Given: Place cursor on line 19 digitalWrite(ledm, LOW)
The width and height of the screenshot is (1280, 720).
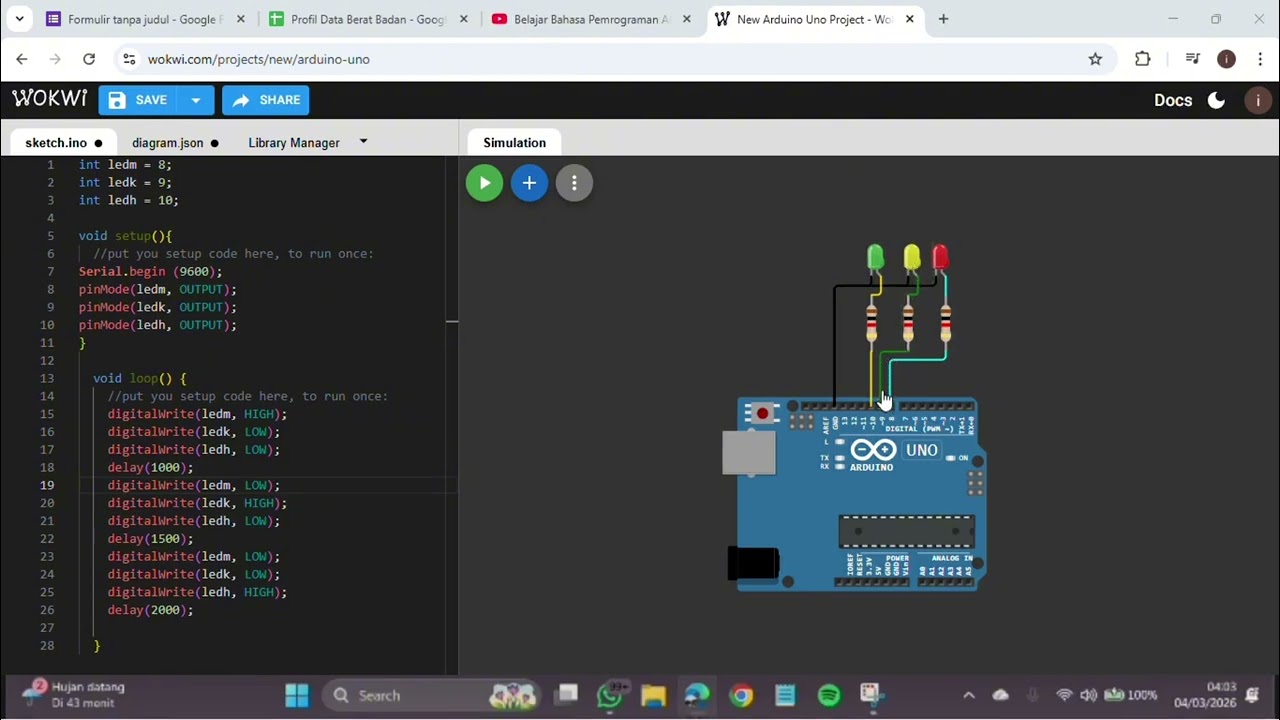Looking at the screenshot, I should pyautogui.click(x=194, y=485).
